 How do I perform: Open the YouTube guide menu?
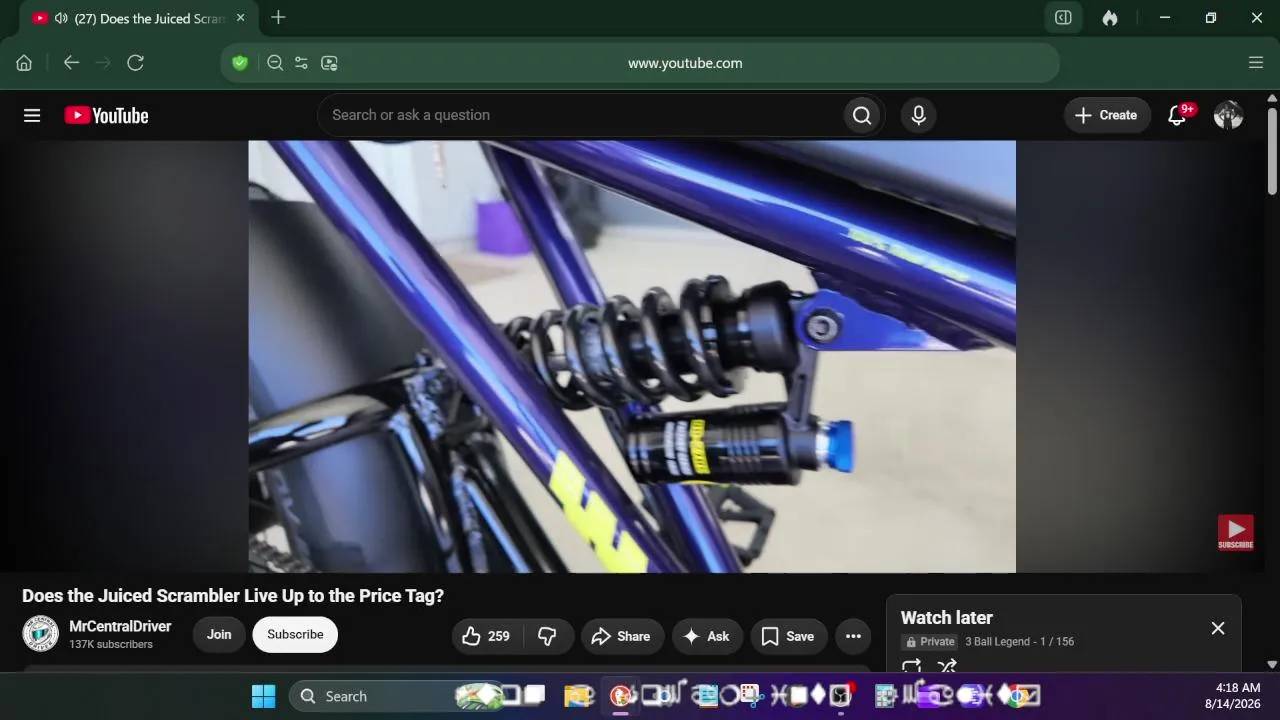pos(32,116)
